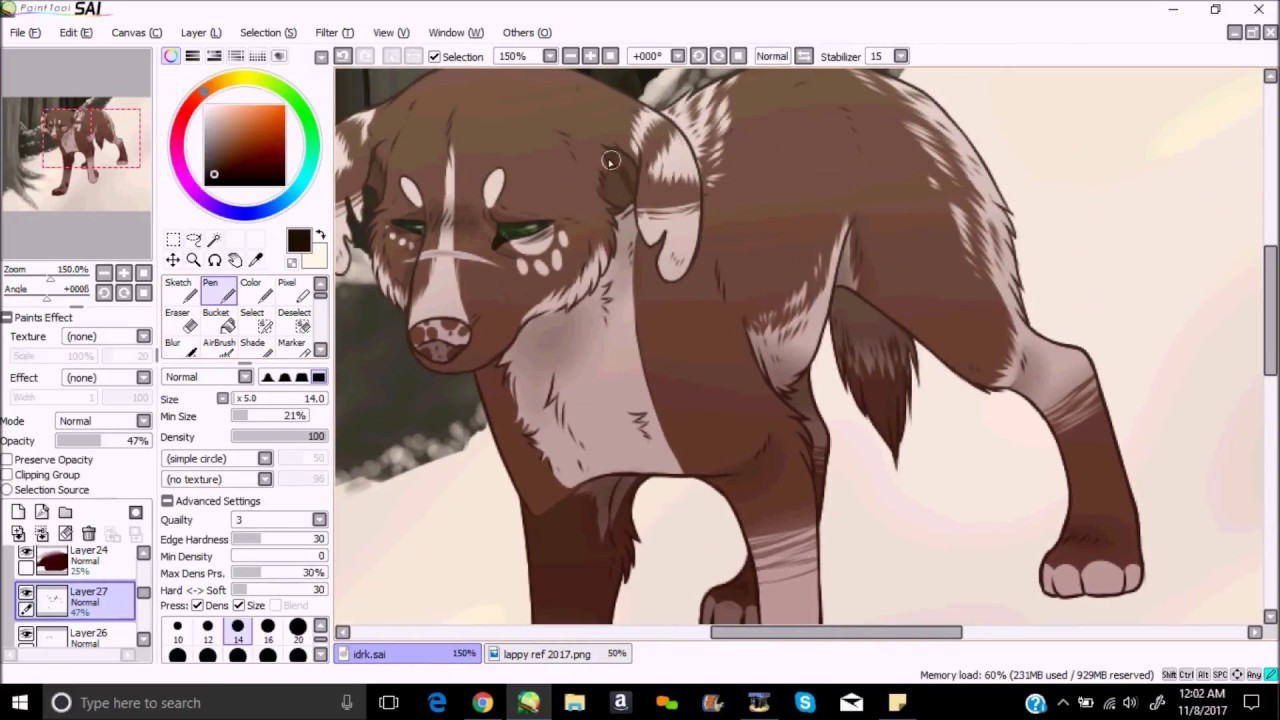Choose the Pen brush tool

218,290
